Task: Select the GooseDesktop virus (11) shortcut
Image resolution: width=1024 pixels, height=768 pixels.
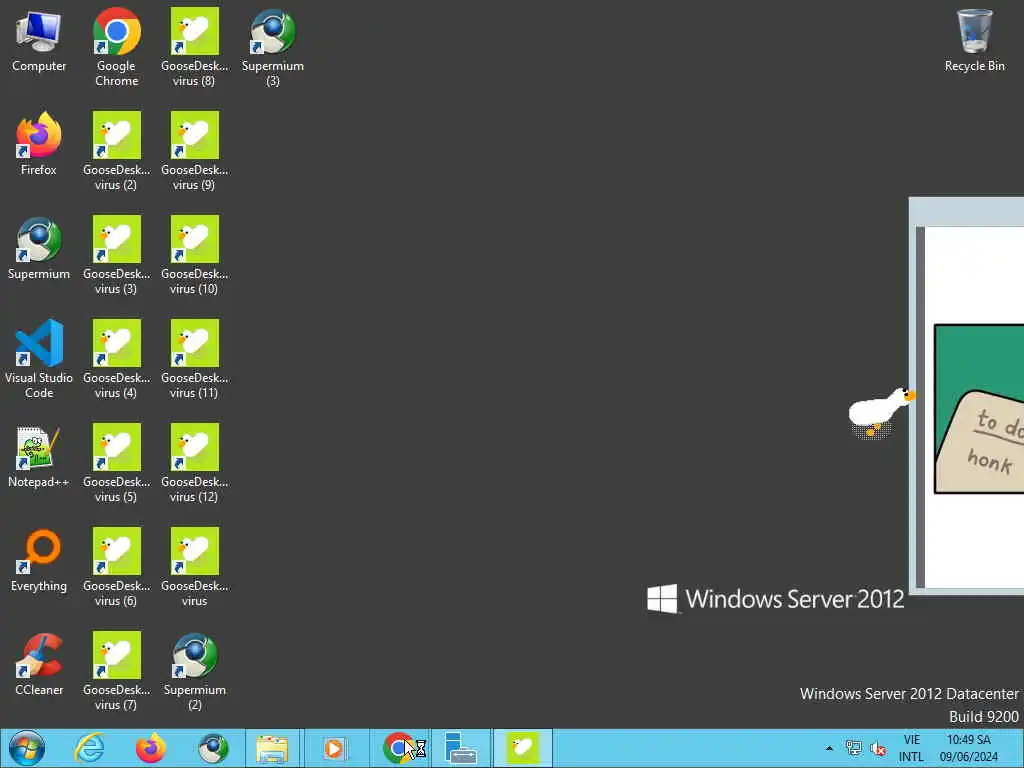Action: point(195,359)
